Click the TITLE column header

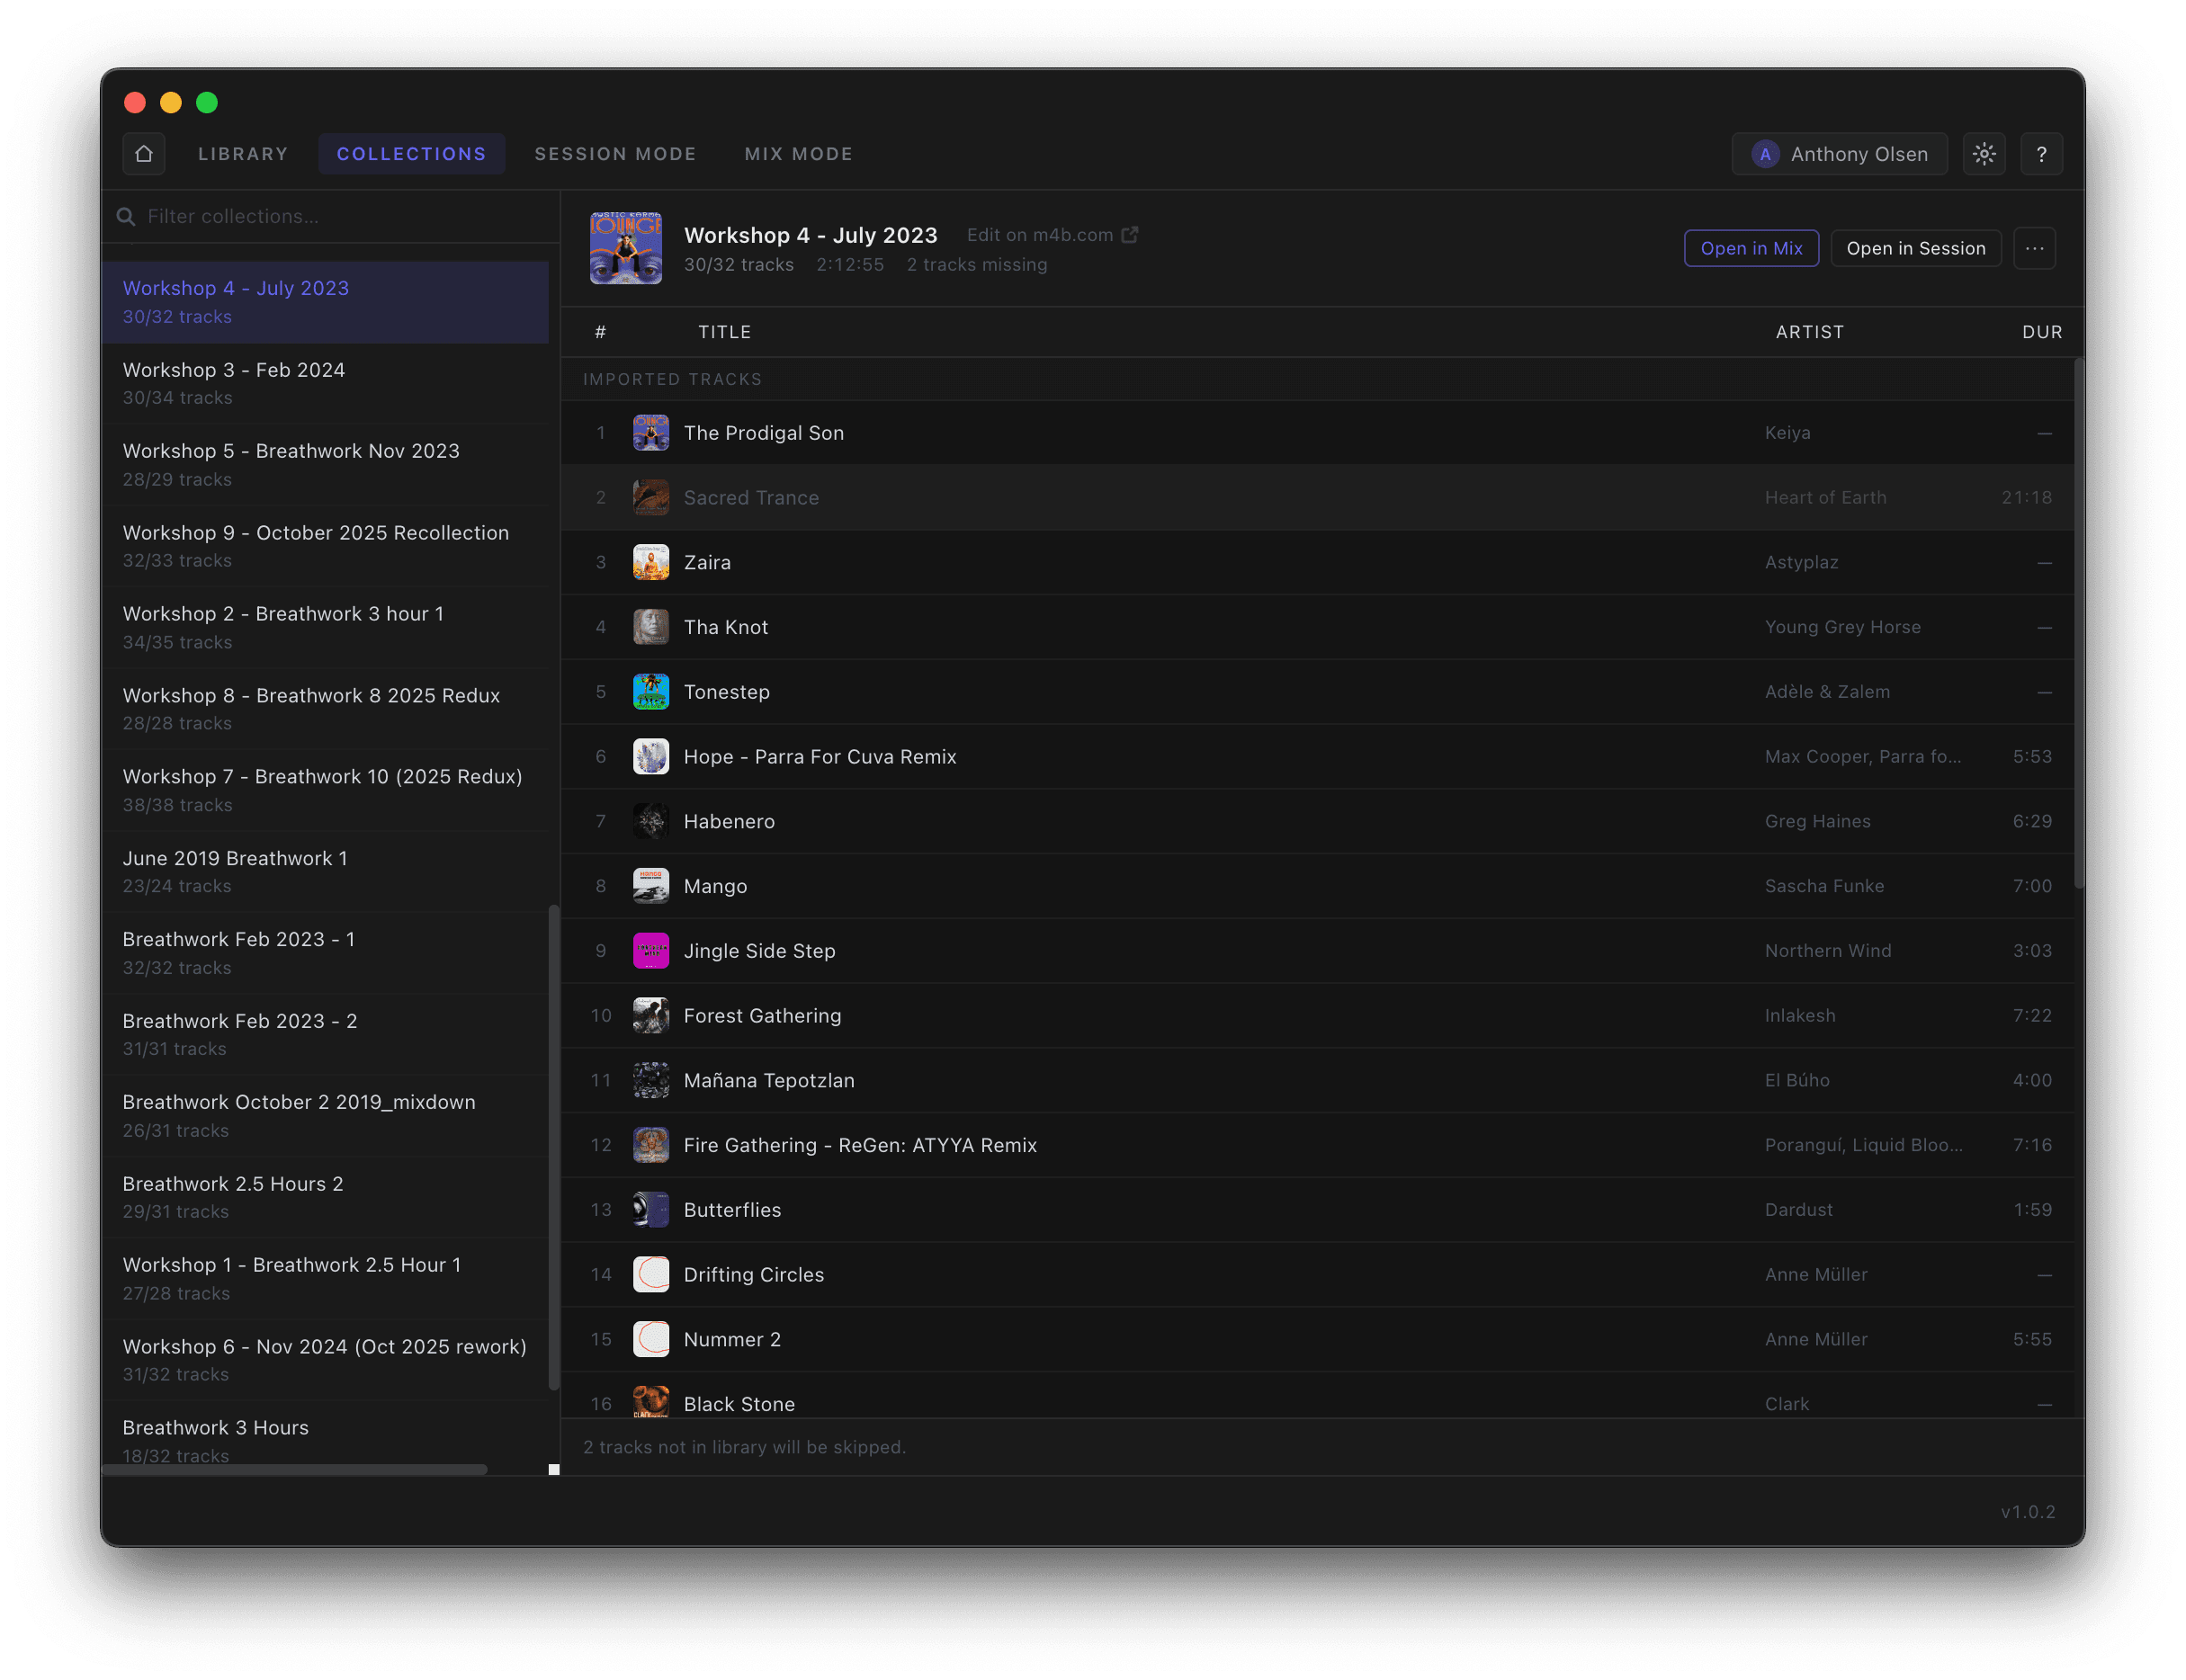coord(724,332)
